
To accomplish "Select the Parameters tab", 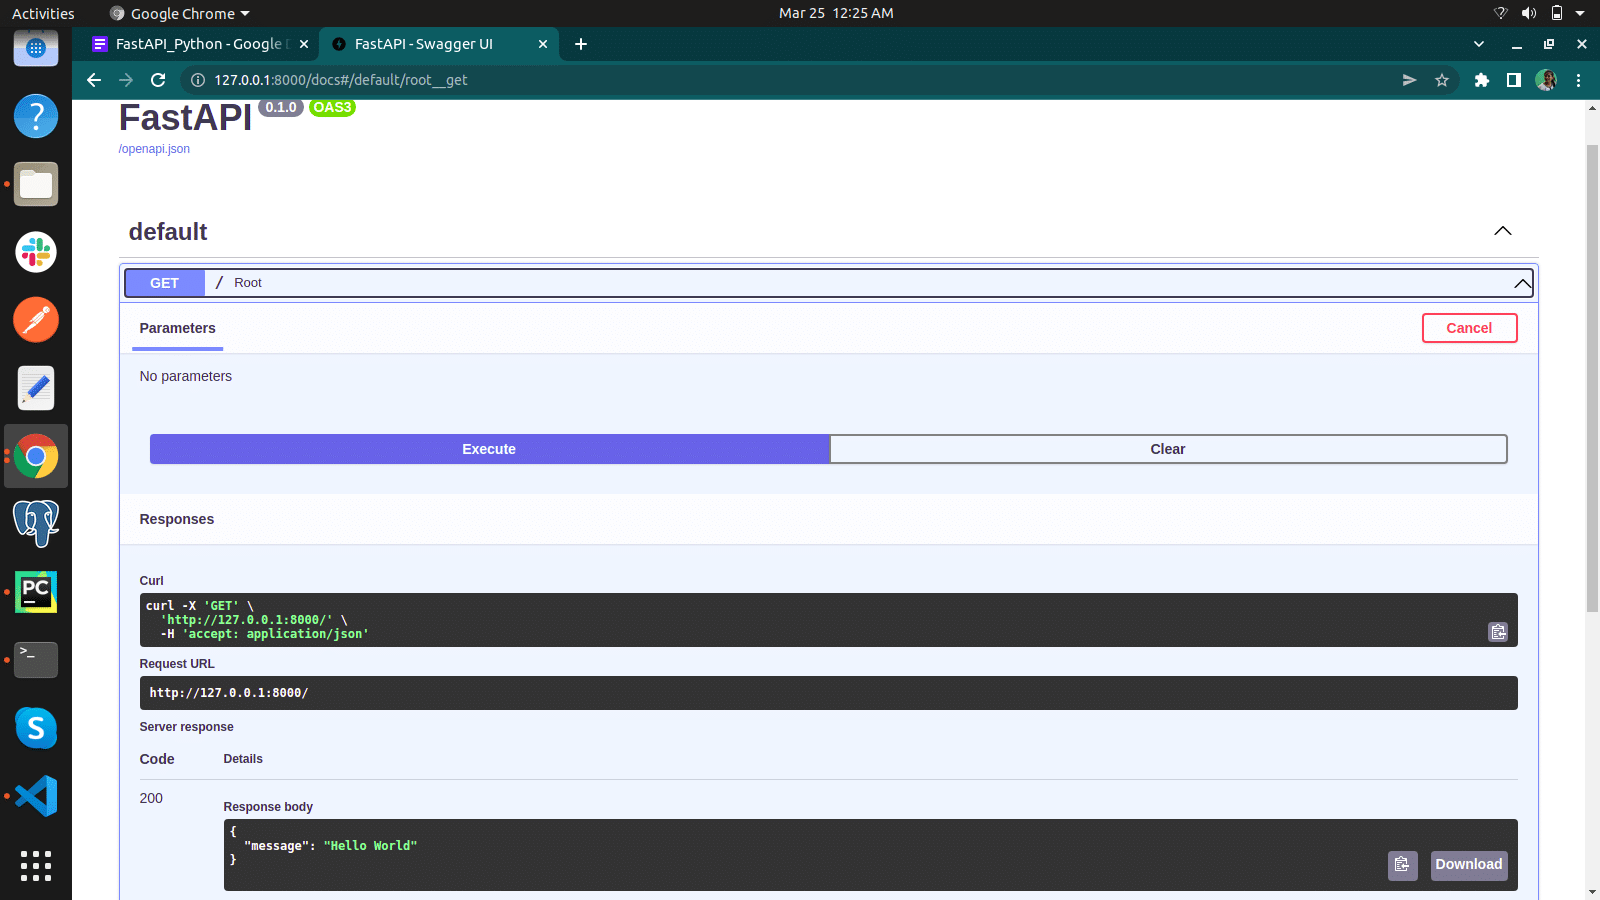I will 177,328.
